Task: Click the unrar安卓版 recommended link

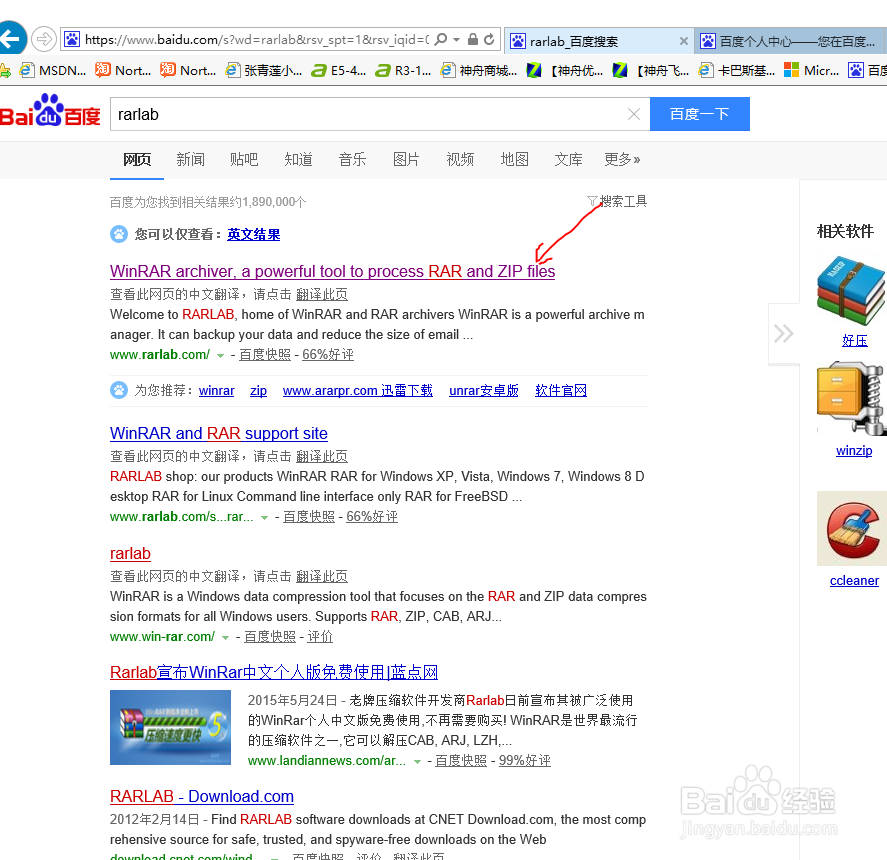Action: (484, 390)
